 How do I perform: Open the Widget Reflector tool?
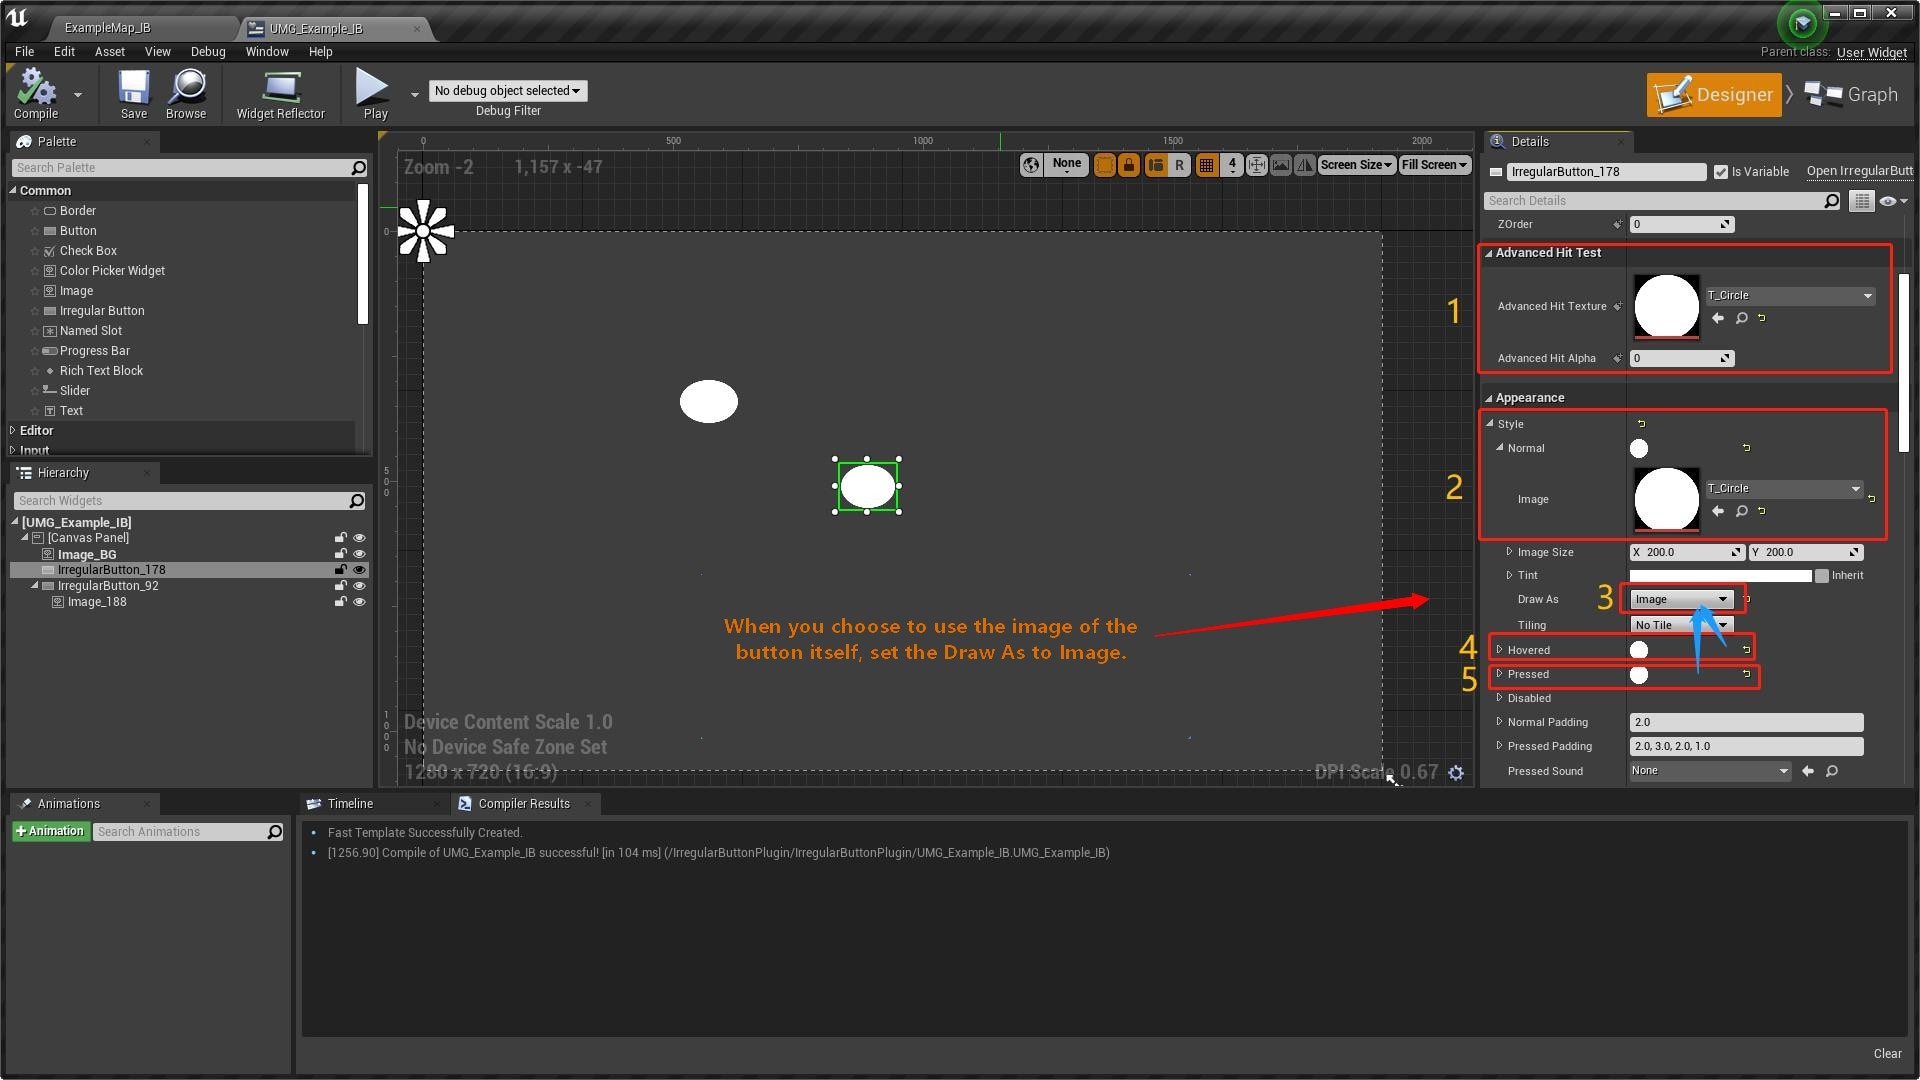point(280,88)
